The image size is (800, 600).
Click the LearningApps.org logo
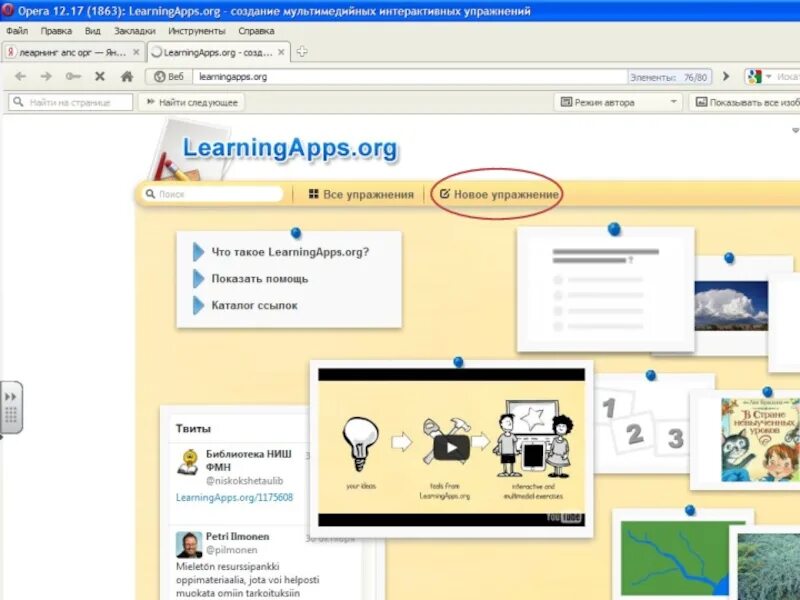290,148
